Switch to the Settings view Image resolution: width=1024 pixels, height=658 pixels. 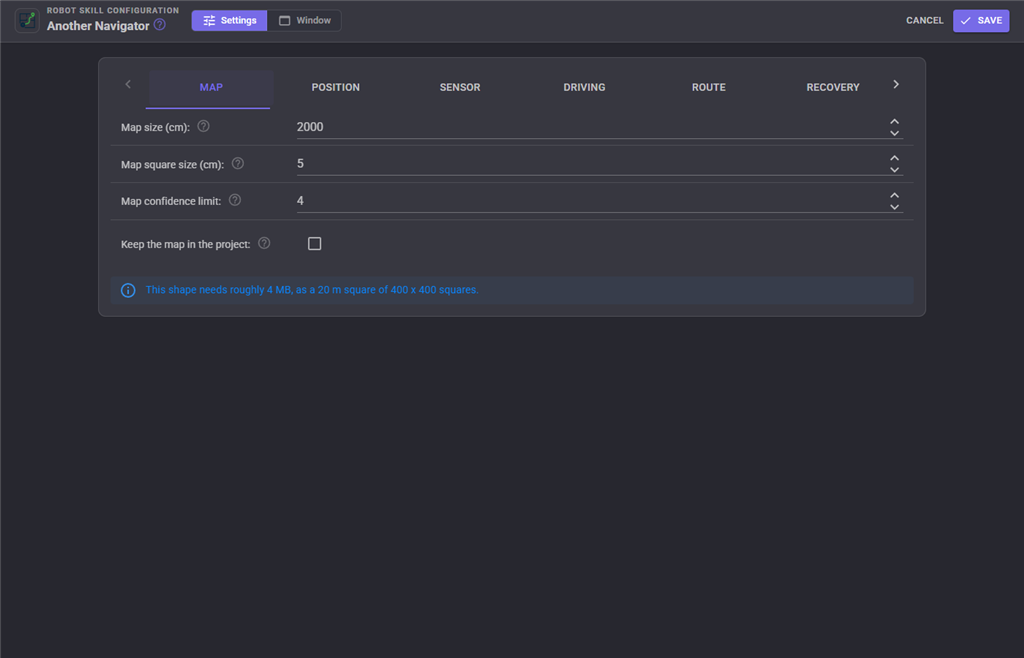tap(229, 20)
